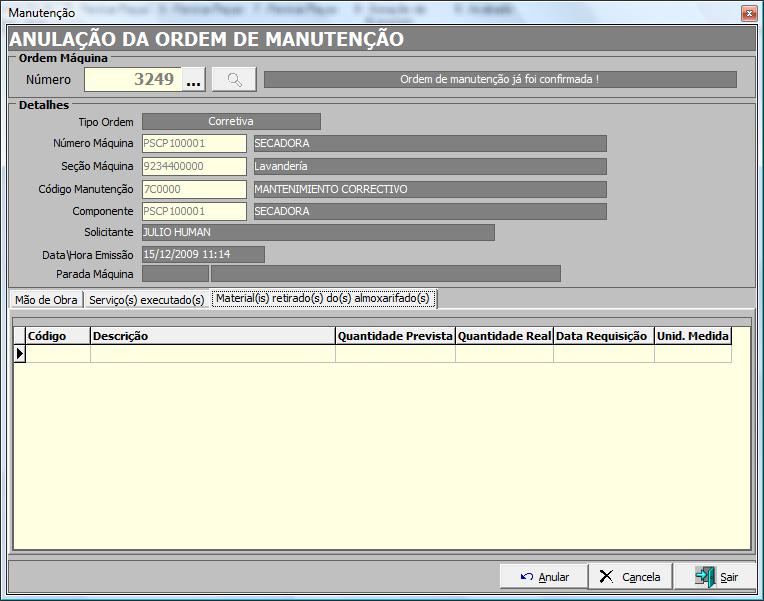This screenshot has width=764, height=601.
Task: Click the order Número field 3249
Action: coord(133,79)
